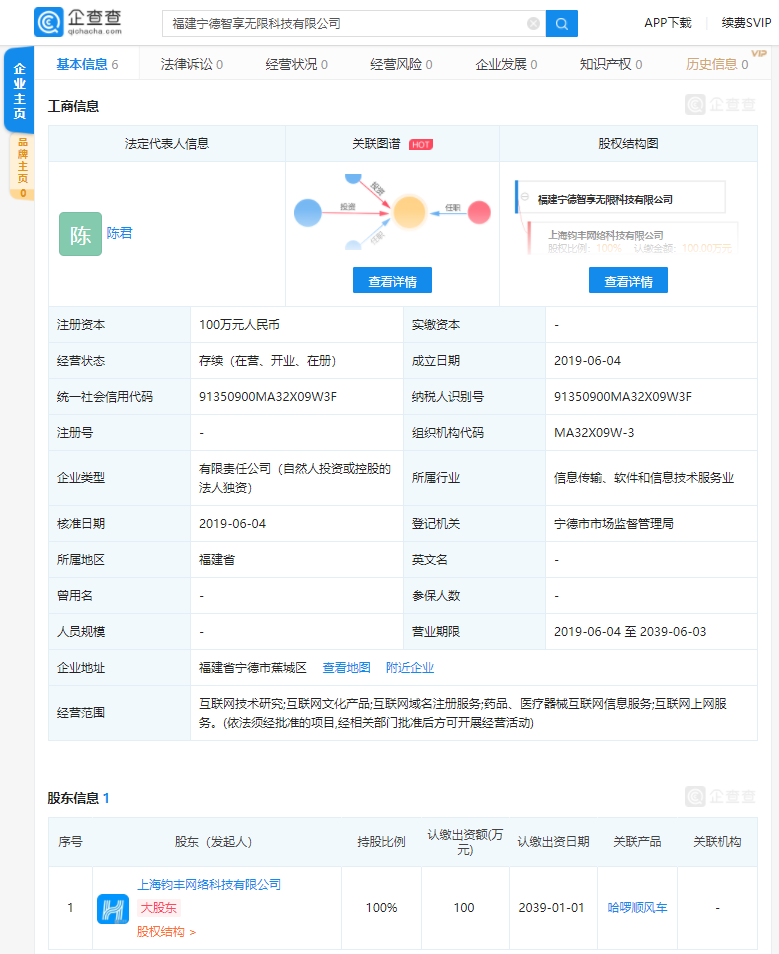Click the APP下载 link
The height and width of the screenshot is (954, 779).
[x=668, y=23]
